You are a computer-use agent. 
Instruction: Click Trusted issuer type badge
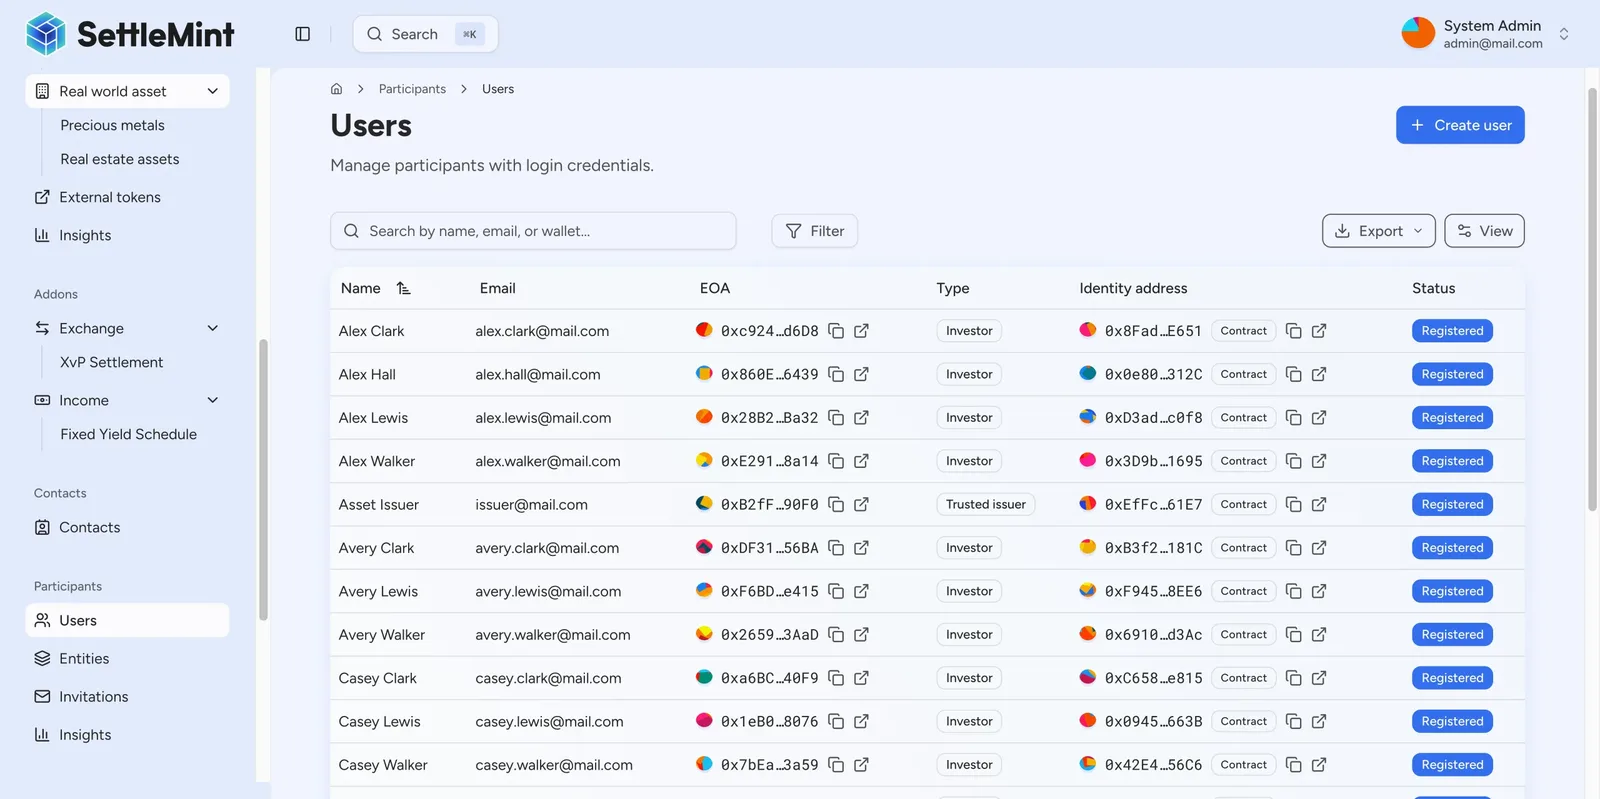(x=985, y=505)
